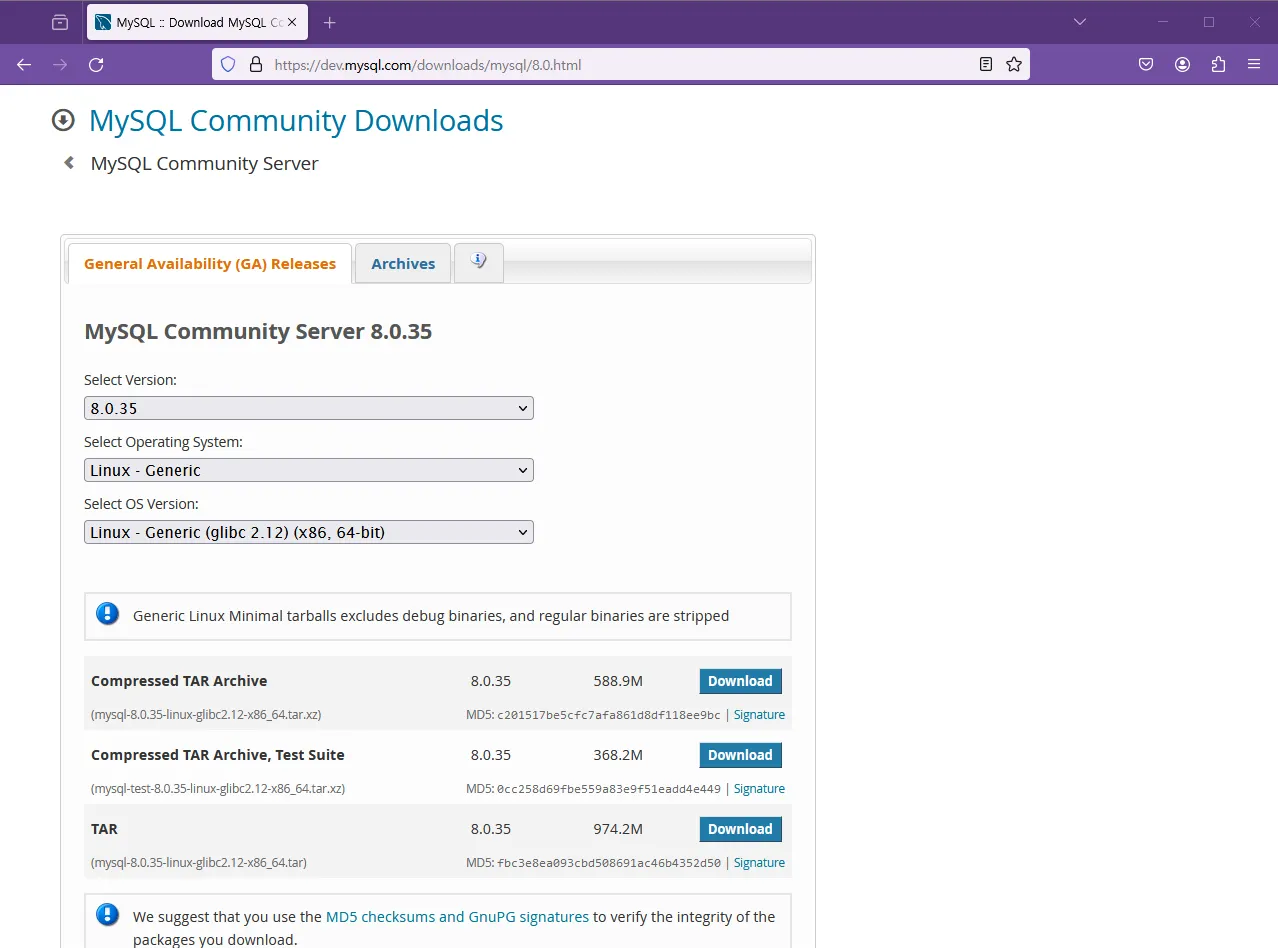Open Signature link for the TAR file
The image size is (1278, 948).
[759, 863]
